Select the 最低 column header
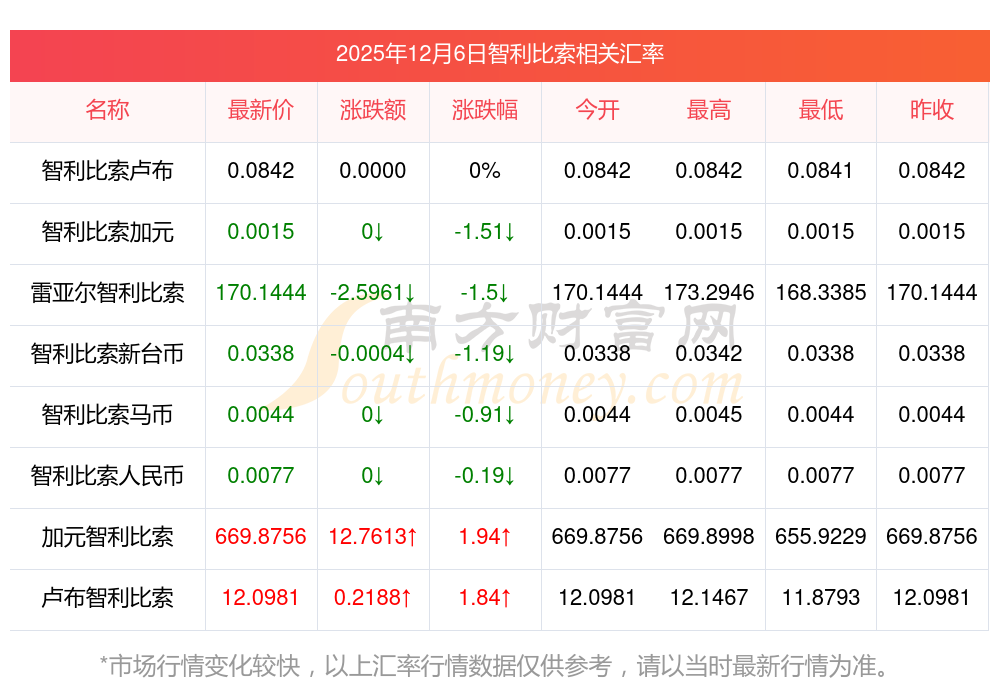Viewport: 1000px width, 697px height. (821, 110)
